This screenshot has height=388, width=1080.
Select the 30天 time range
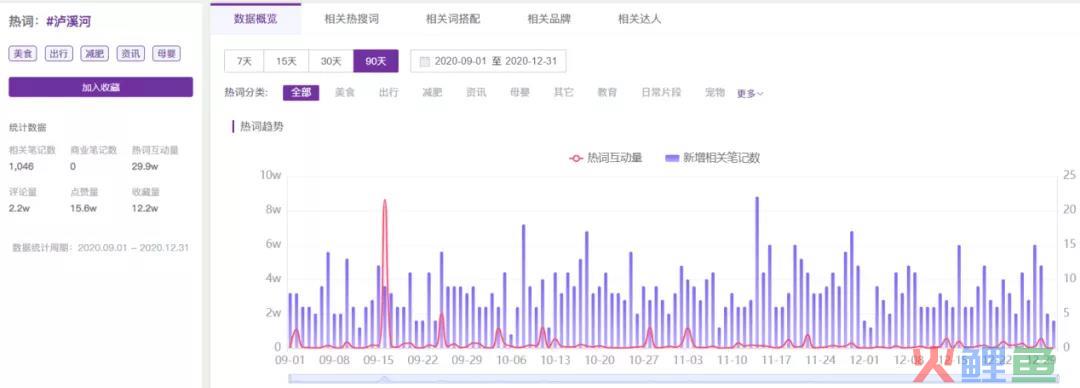point(331,61)
